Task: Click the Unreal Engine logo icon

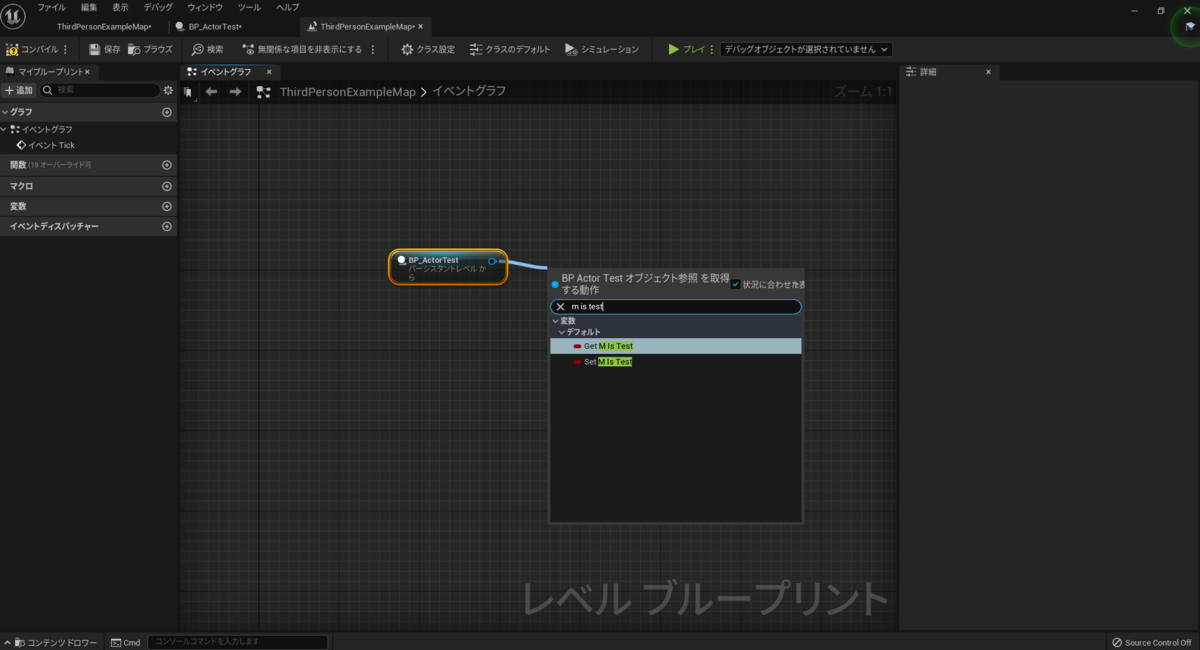Action: pyautogui.click(x=14, y=17)
